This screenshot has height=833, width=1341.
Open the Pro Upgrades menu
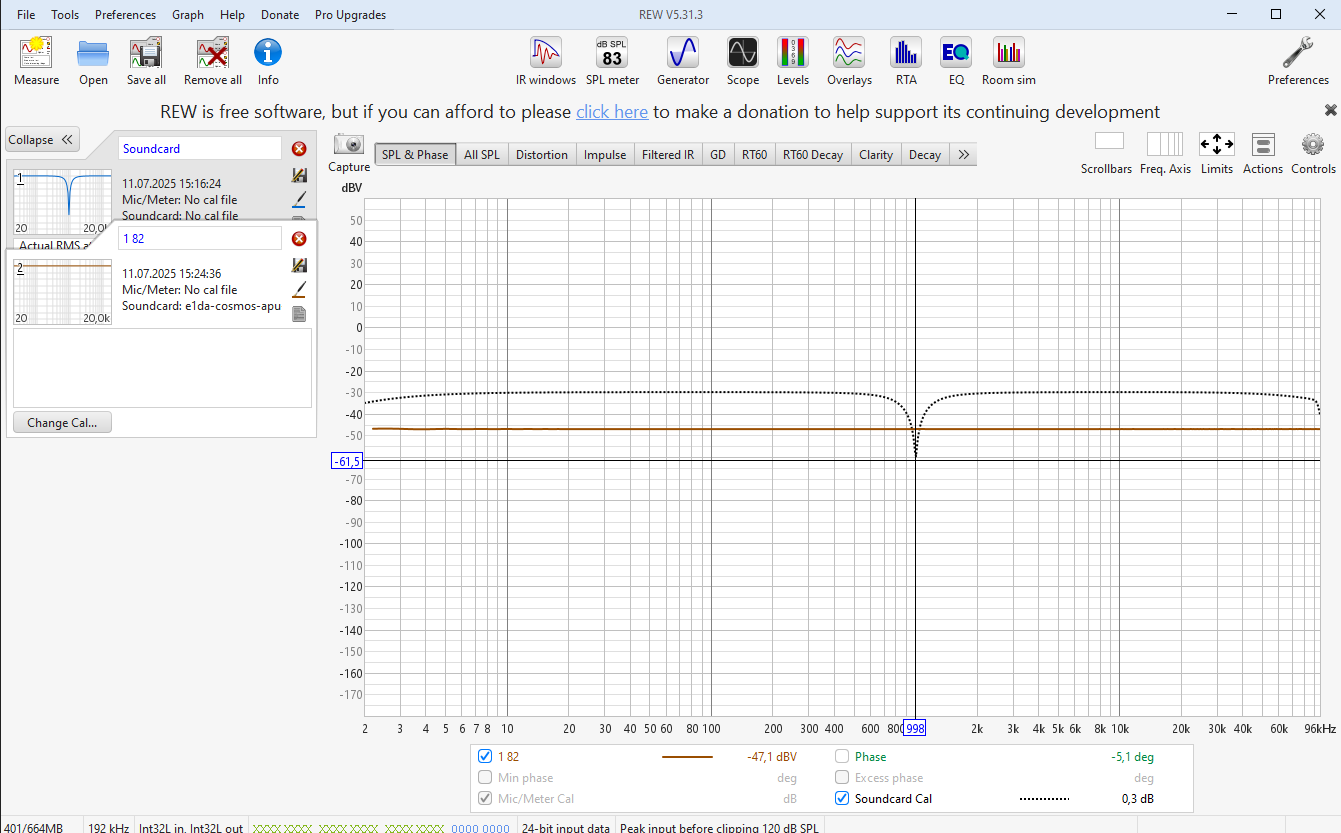coord(350,15)
